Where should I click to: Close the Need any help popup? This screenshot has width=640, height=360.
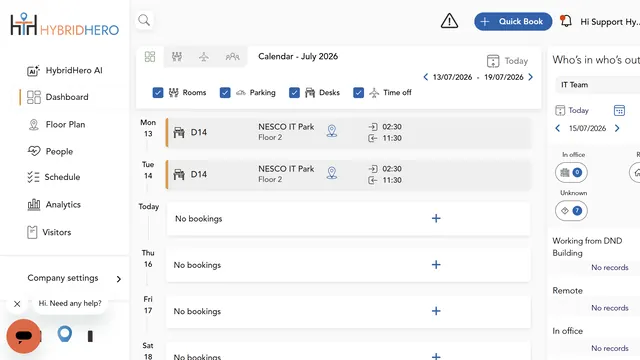tap(17, 304)
